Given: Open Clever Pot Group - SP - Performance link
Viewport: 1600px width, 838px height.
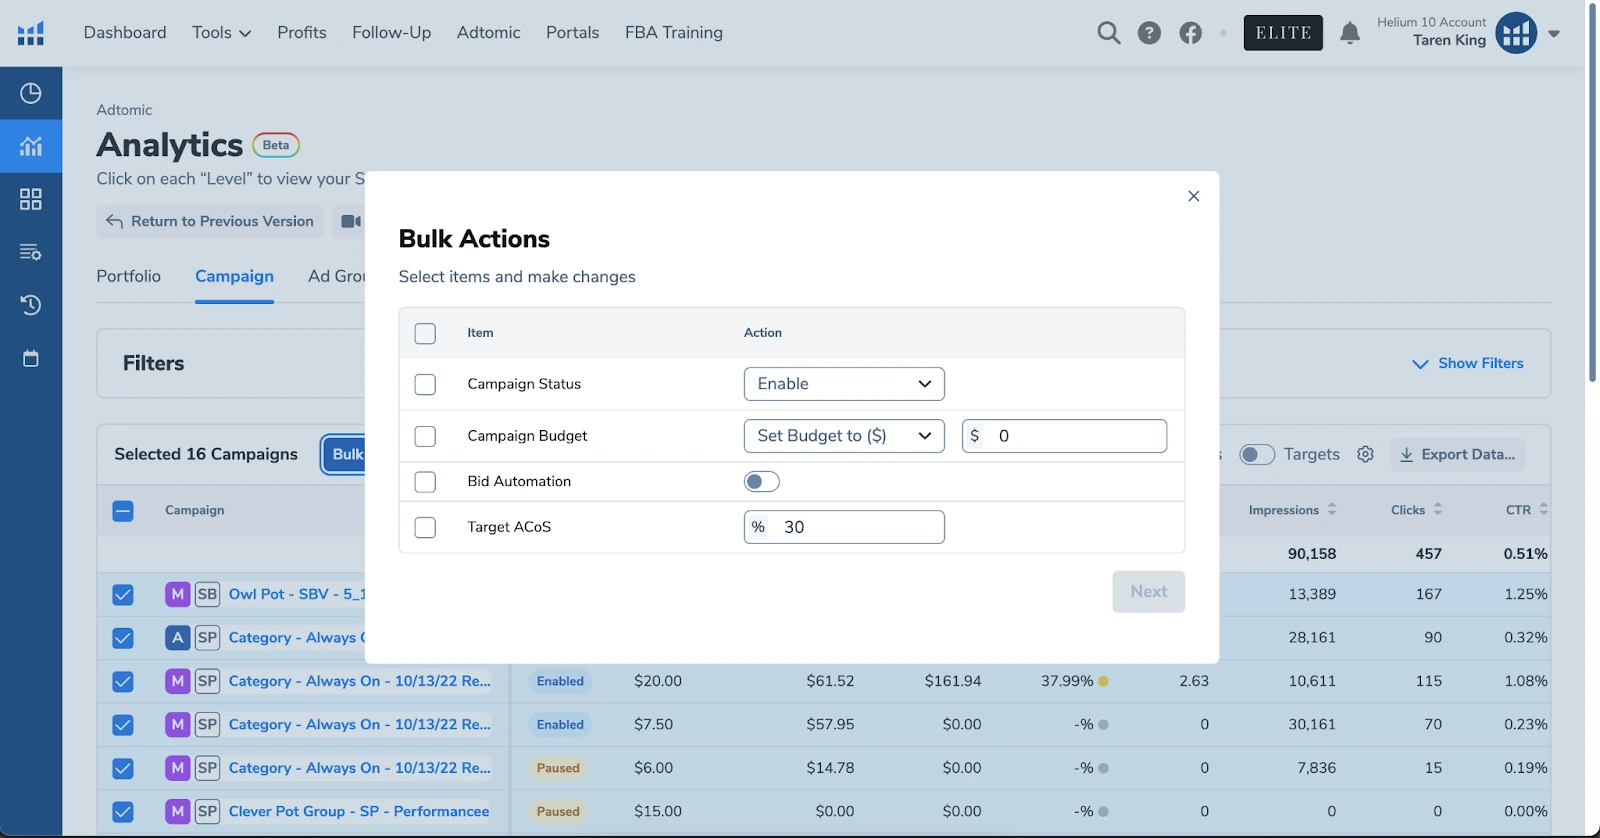Looking at the screenshot, I should (x=359, y=811).
